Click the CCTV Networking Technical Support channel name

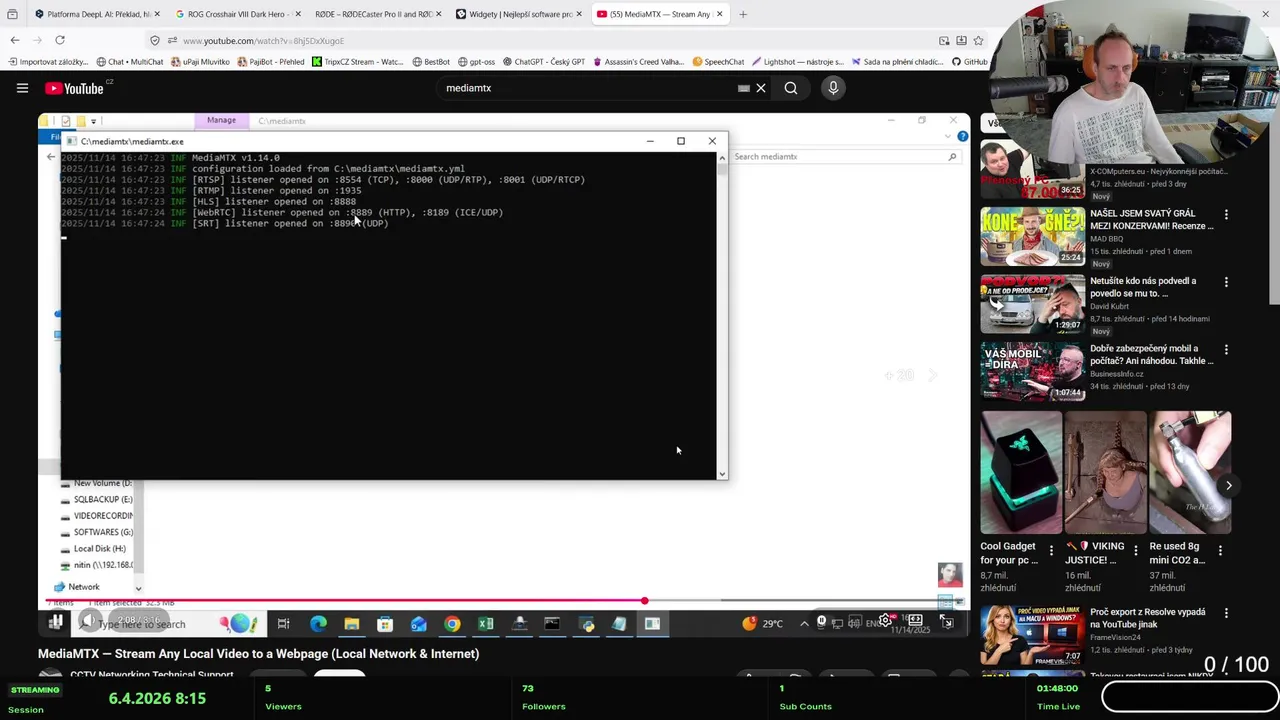[x=152, y=674]
